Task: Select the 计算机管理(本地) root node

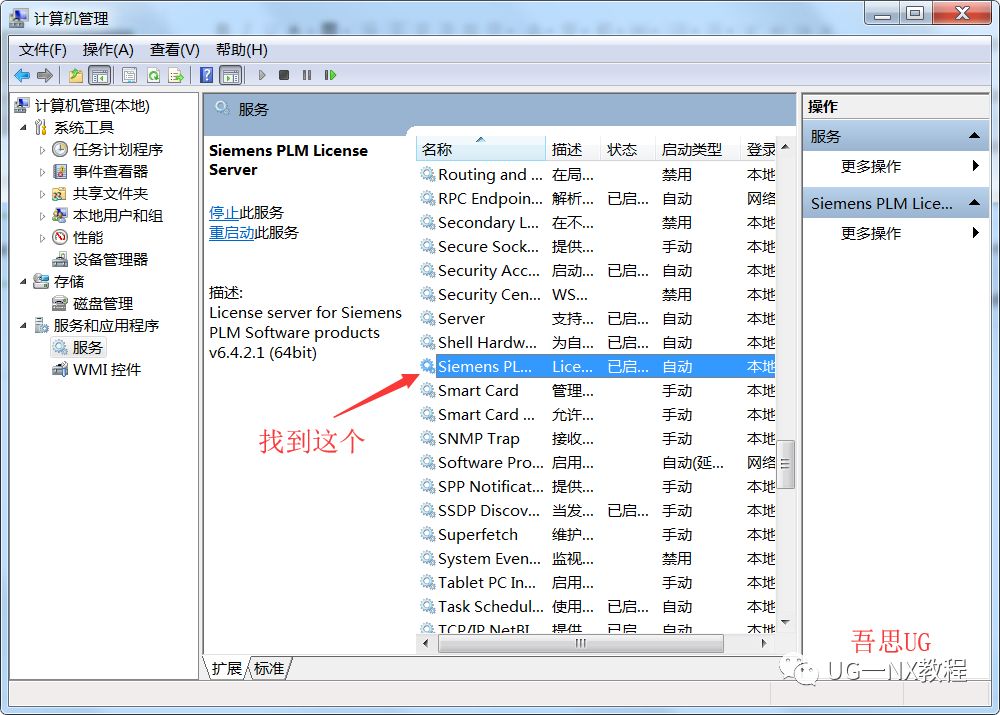Action: click(92, 105)
